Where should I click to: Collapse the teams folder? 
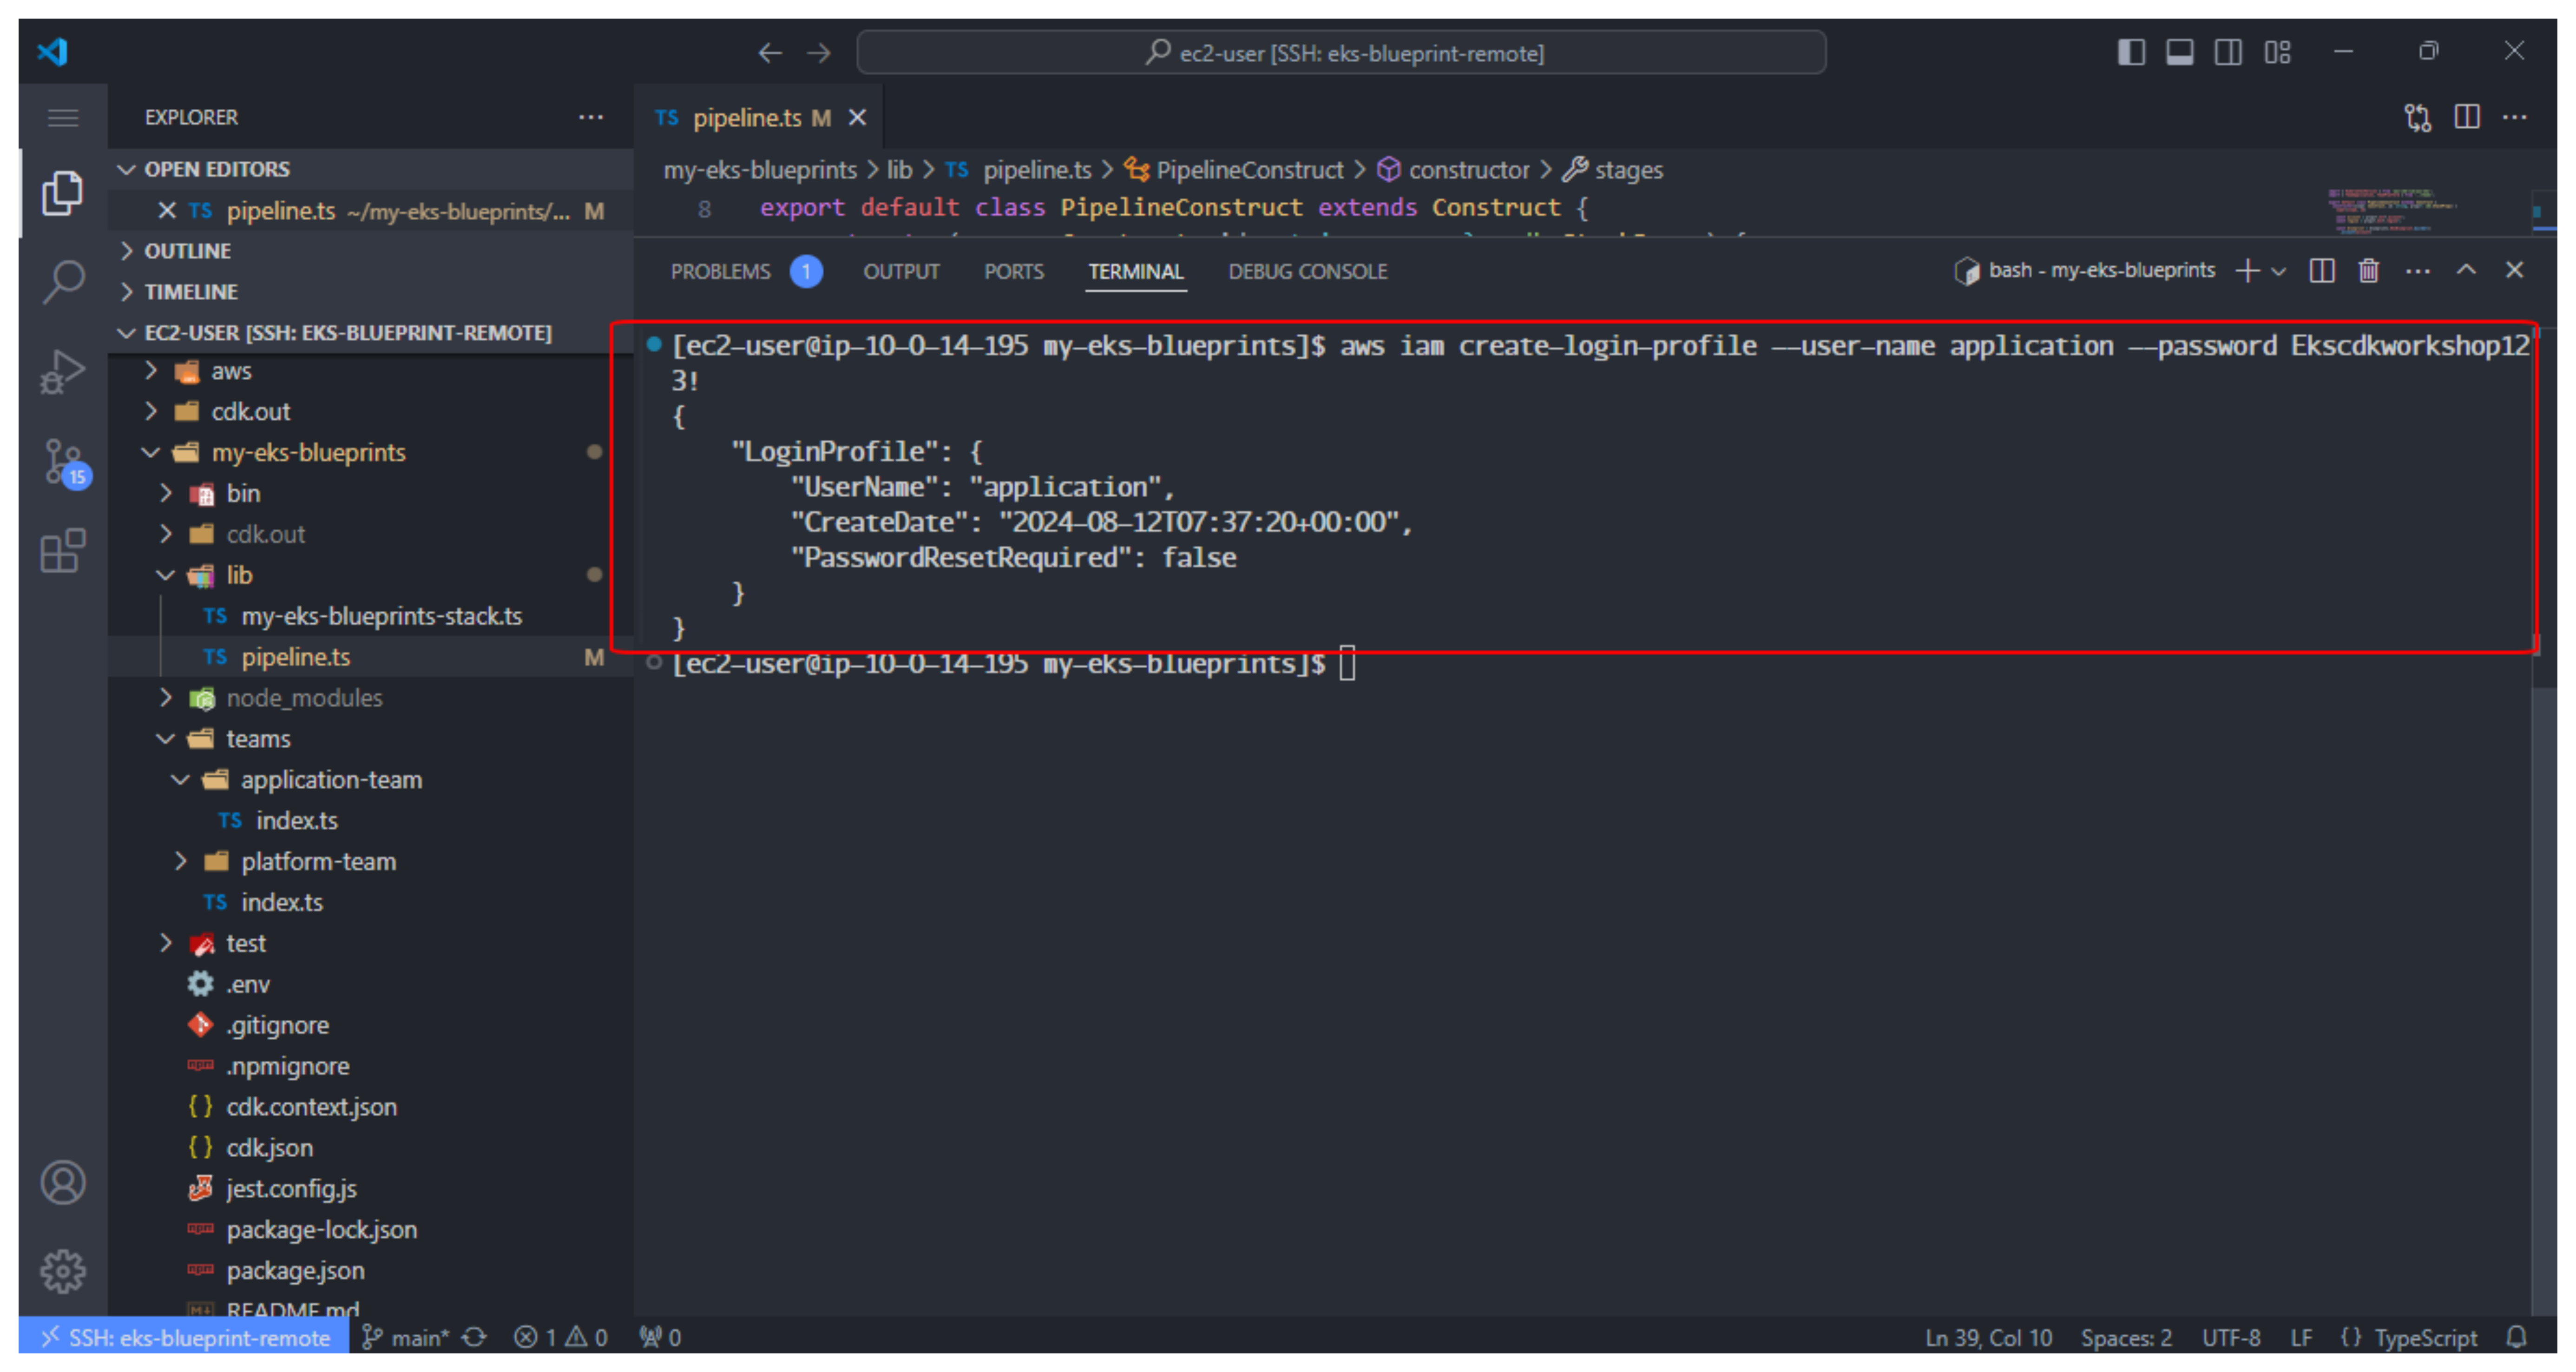258,739
